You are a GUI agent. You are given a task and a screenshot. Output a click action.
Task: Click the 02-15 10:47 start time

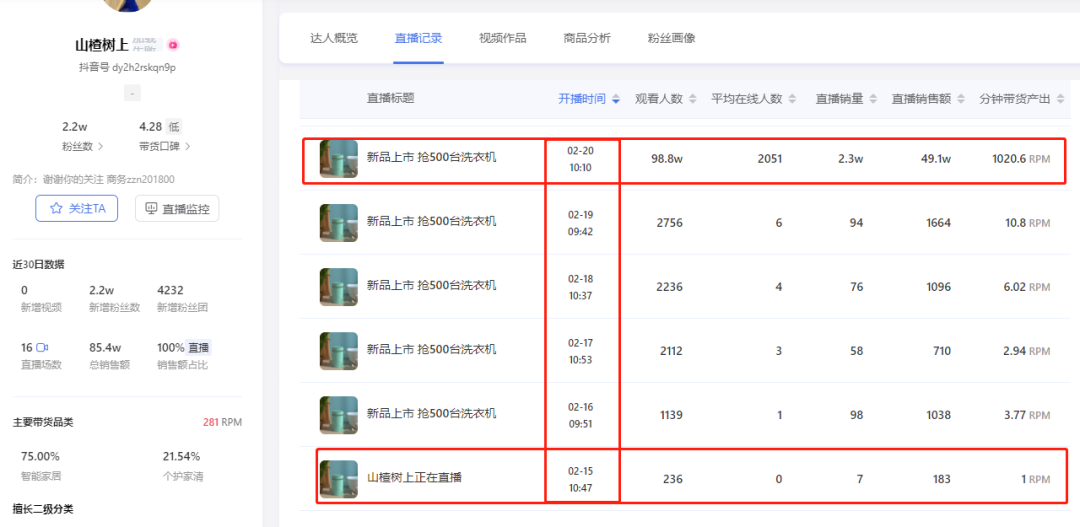[x=580, y=479]
